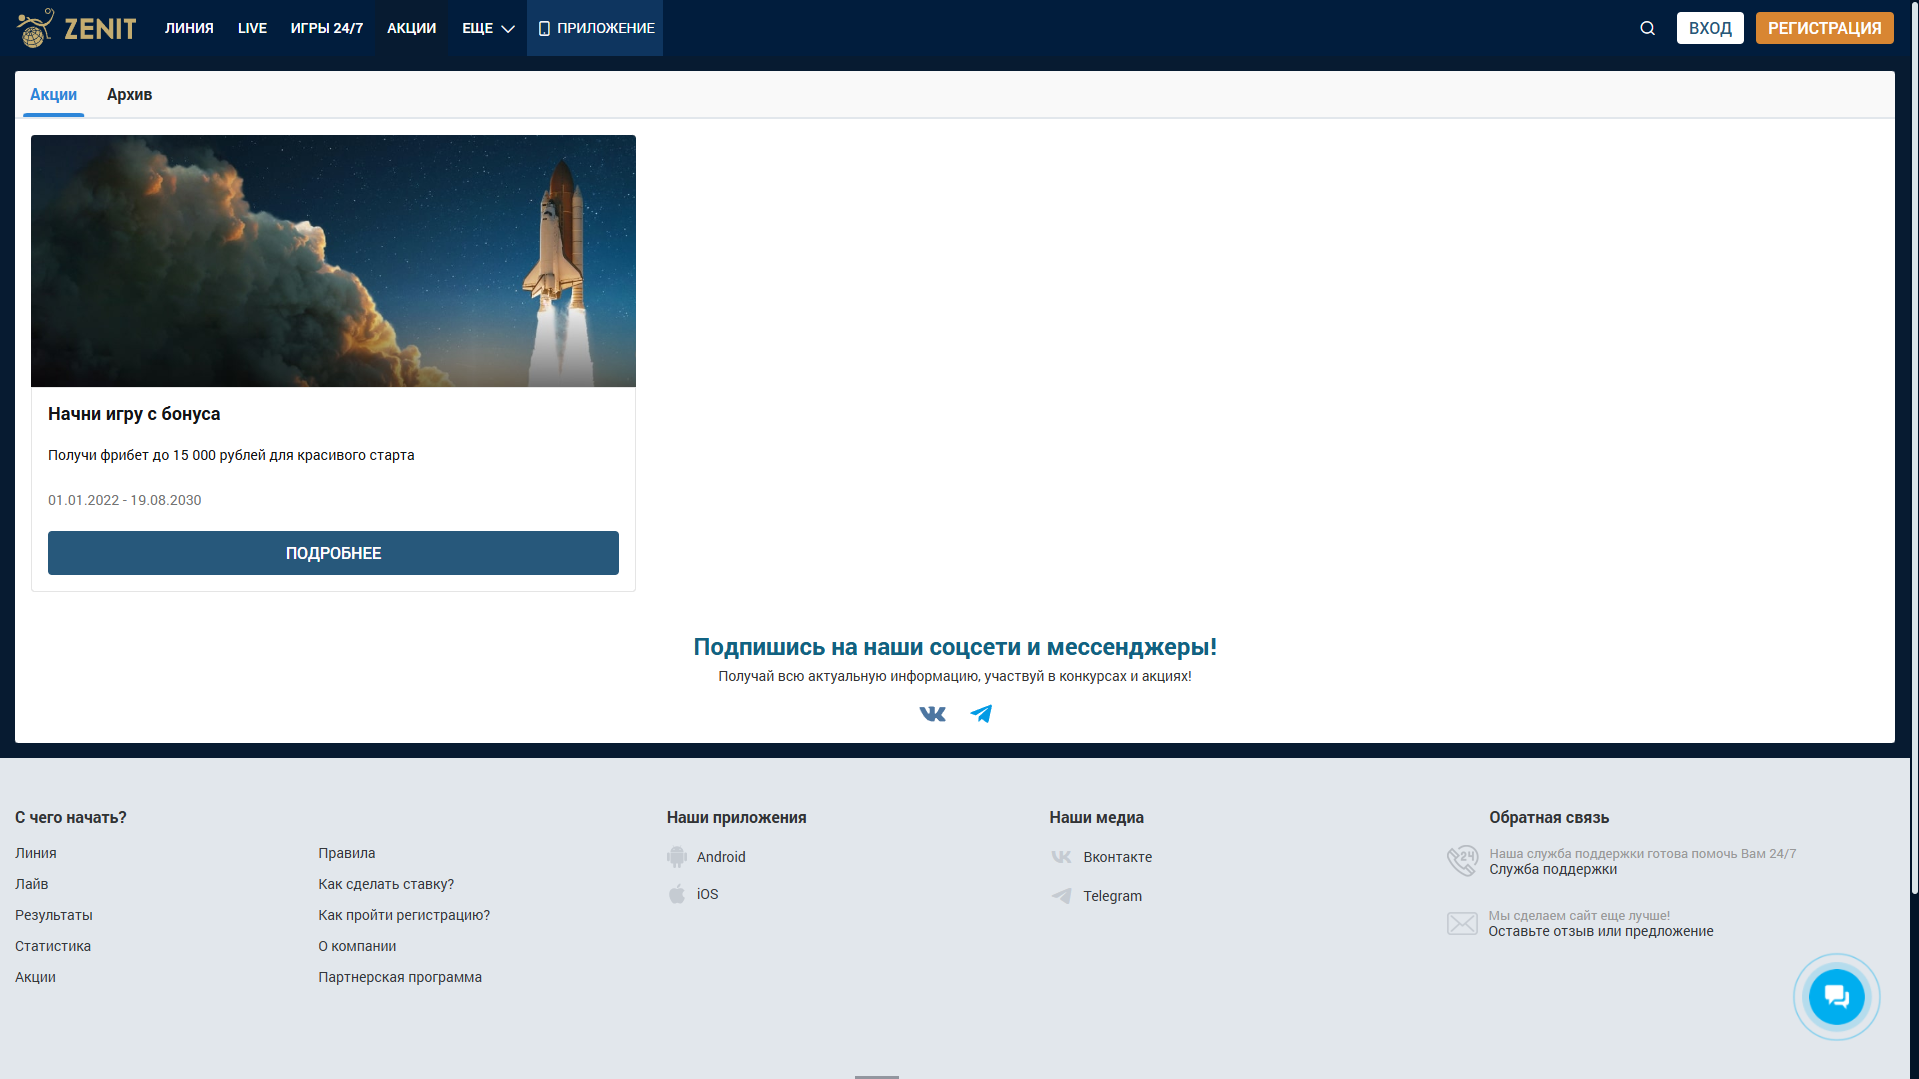Screen dimensions: 1919x1079
Task: Click the Android robot icon in the footer
Action: click(677, 857)
